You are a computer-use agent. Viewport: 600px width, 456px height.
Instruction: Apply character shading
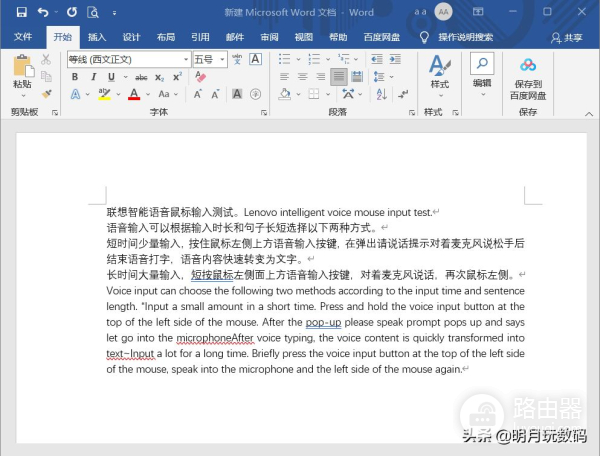237,94
